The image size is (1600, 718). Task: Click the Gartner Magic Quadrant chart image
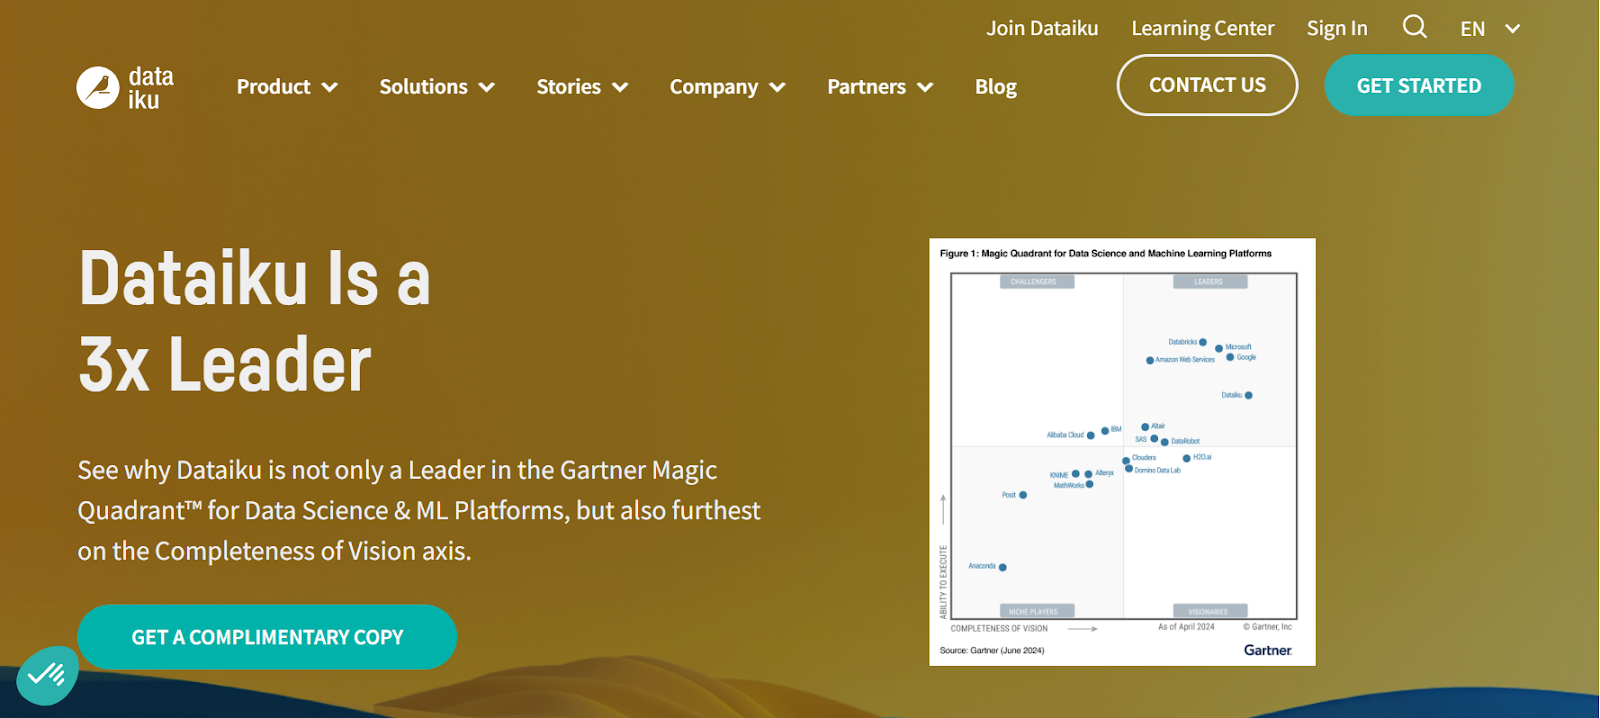(x=1122, y=451)
